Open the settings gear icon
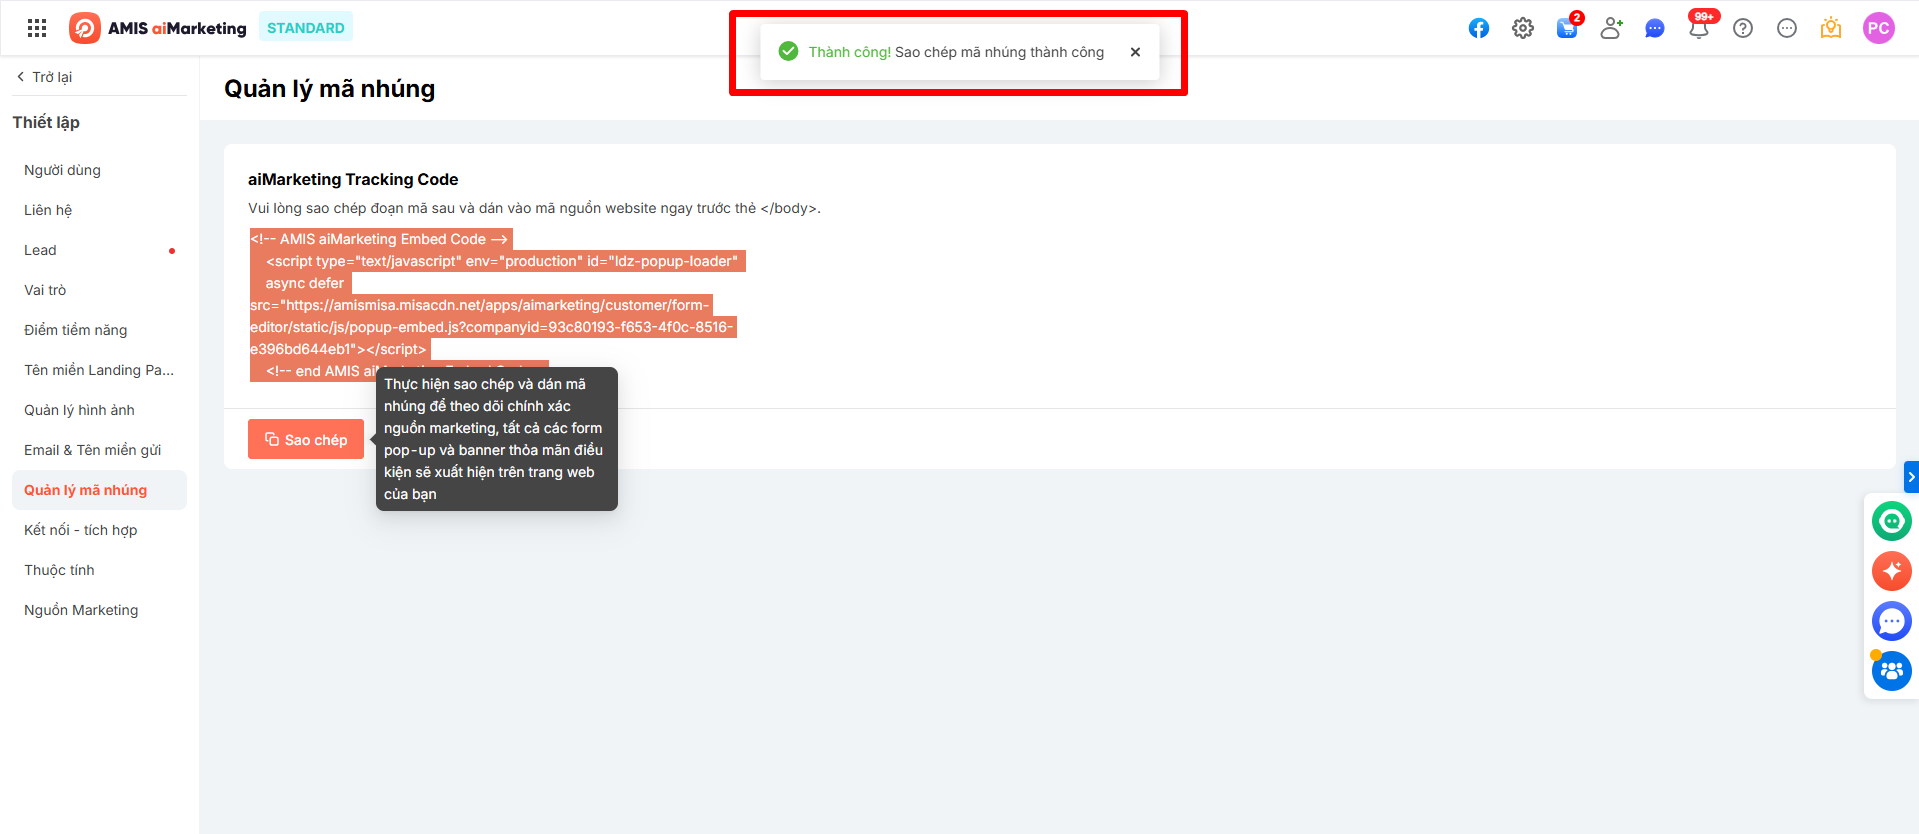Viewport: 1919px width, 834px height. (1522, 28)
